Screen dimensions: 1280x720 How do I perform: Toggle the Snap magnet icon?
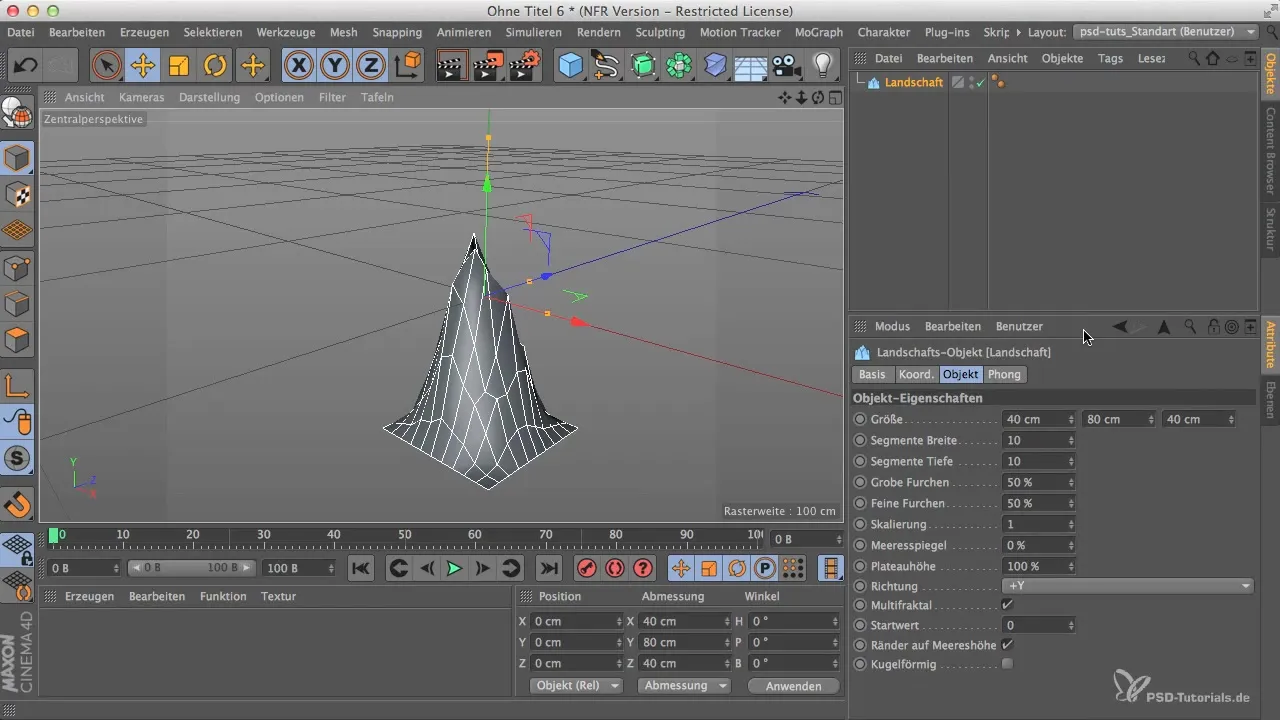click(x=18, y=503)
